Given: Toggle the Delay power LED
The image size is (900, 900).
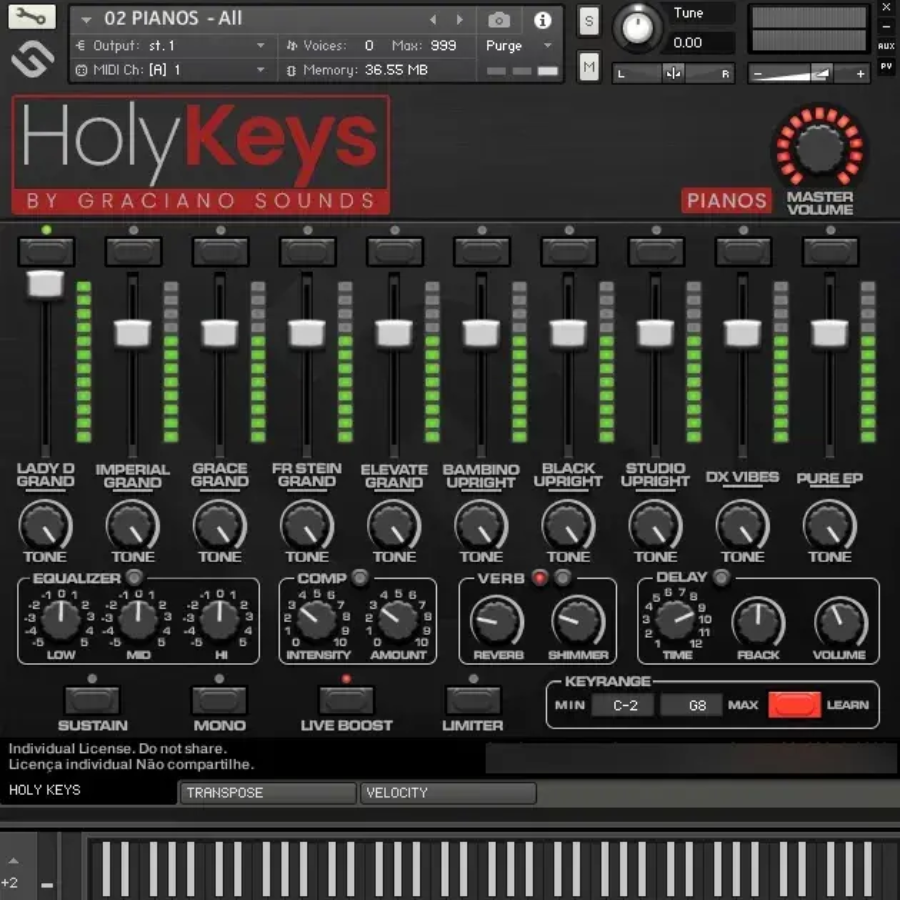Looking at the screenshot, I should click(721, 577).
